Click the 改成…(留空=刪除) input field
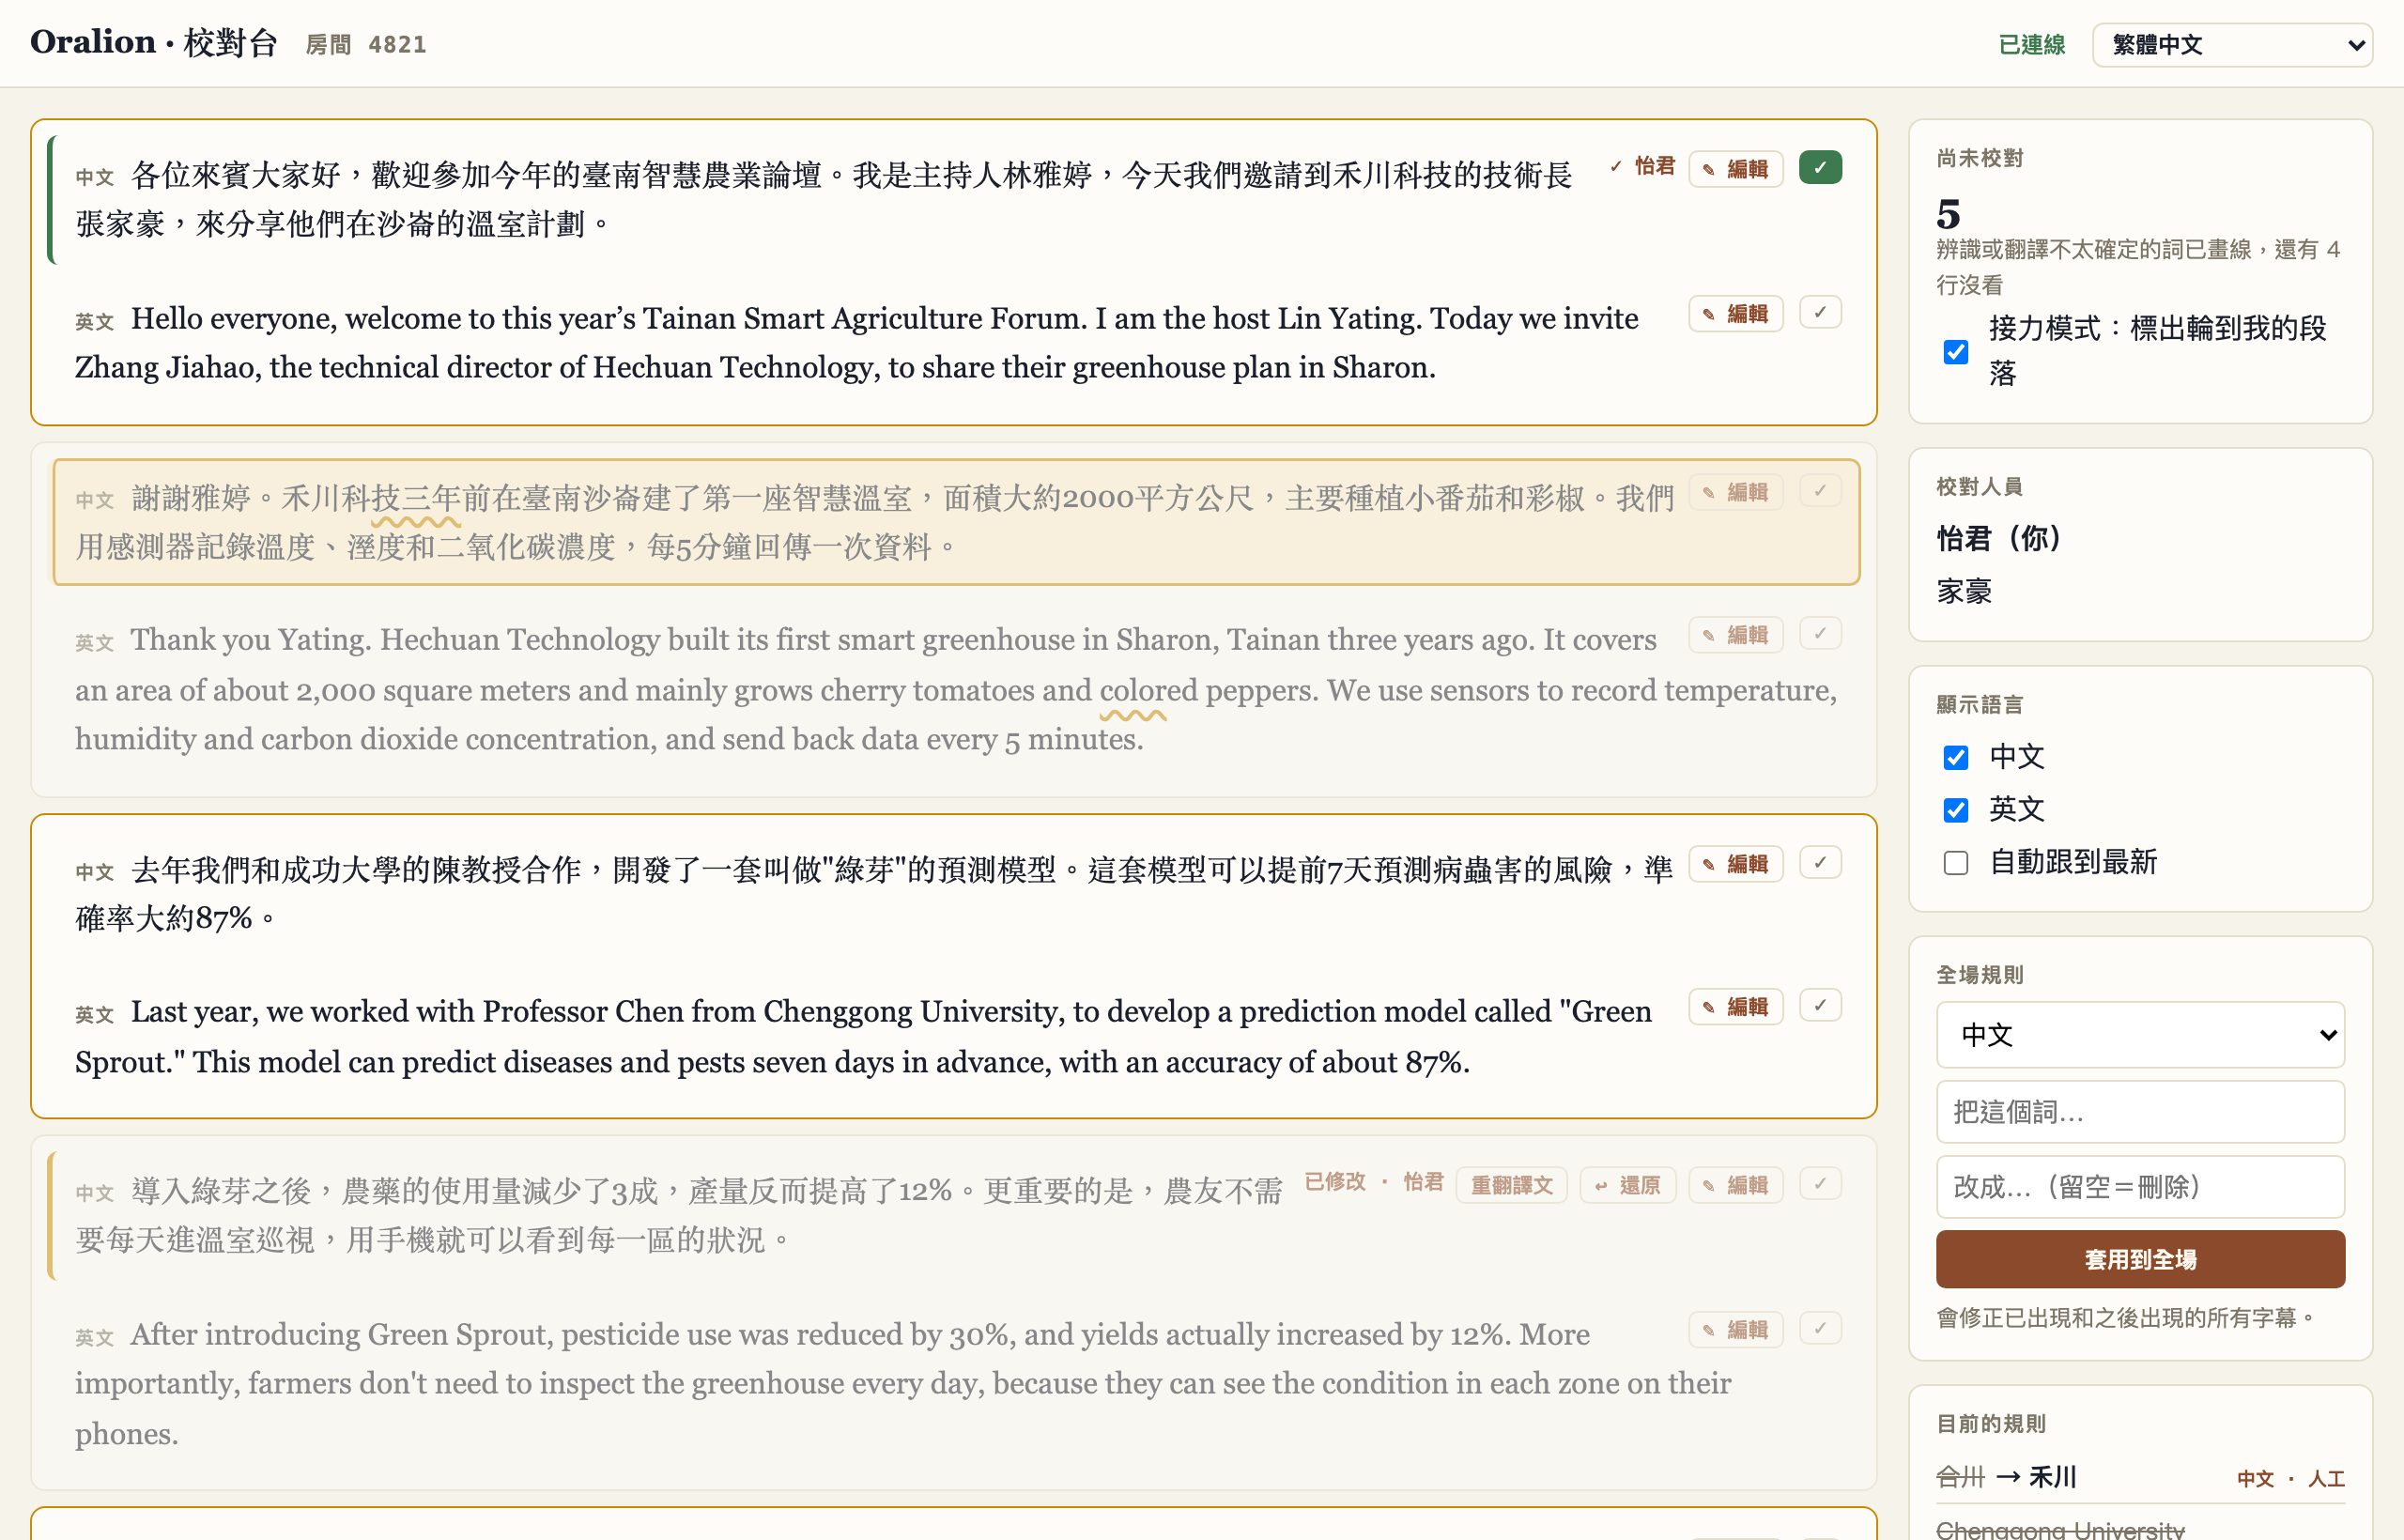 tap(2140, 1187)
